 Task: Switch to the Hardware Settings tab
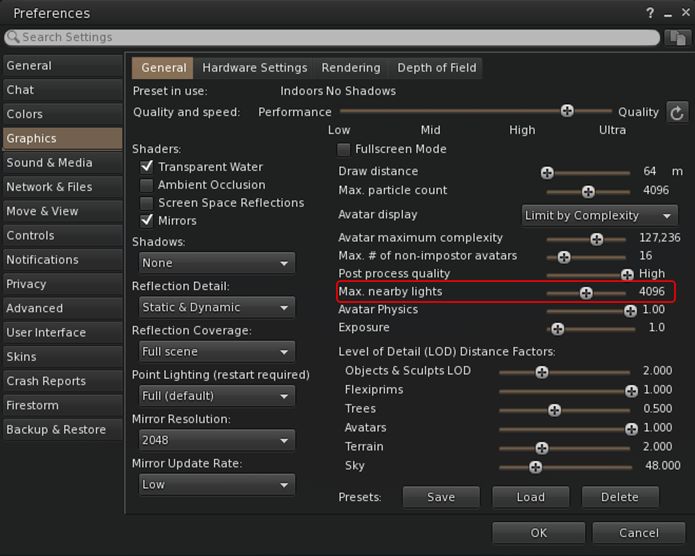coord(254,68)
